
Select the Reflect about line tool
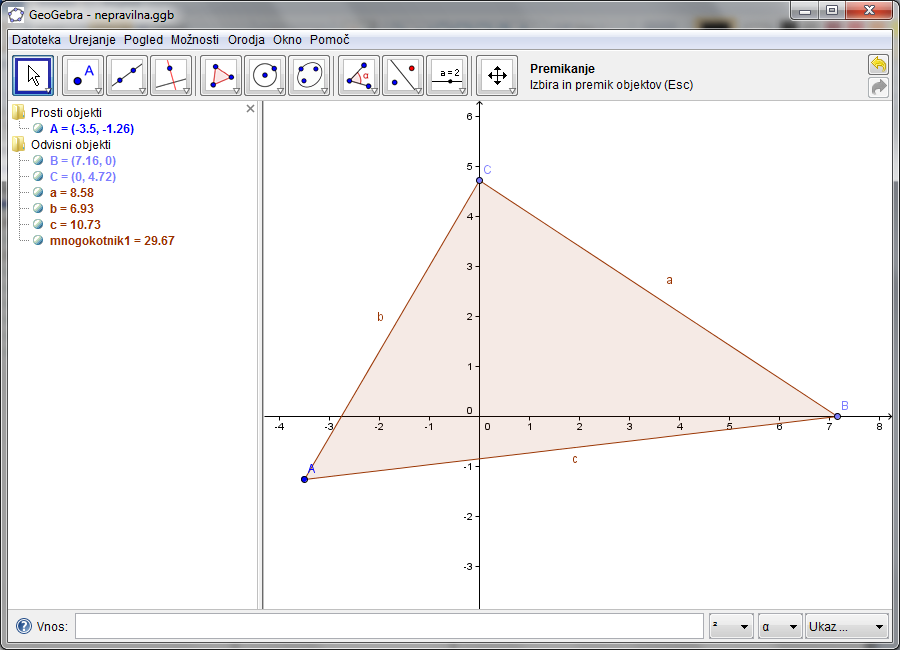click(403, 76)
